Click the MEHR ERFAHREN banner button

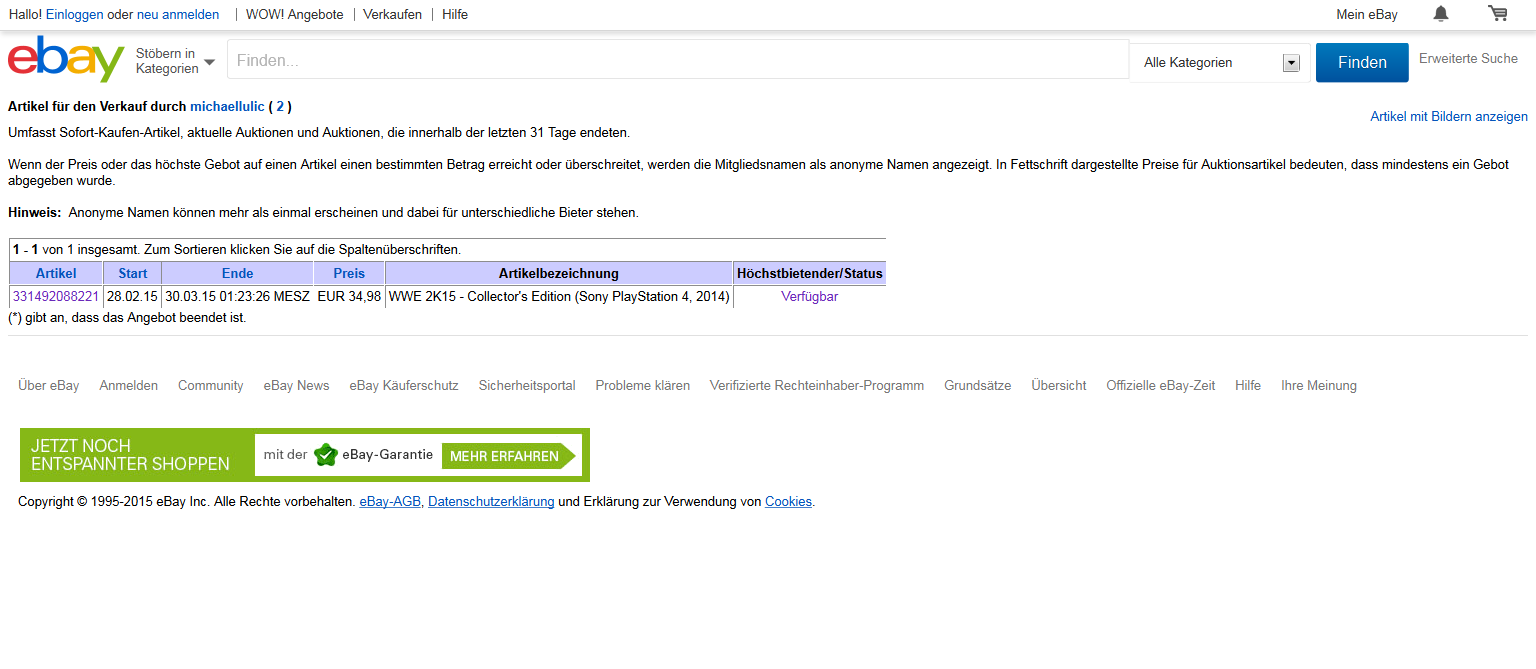pos(505,456)
